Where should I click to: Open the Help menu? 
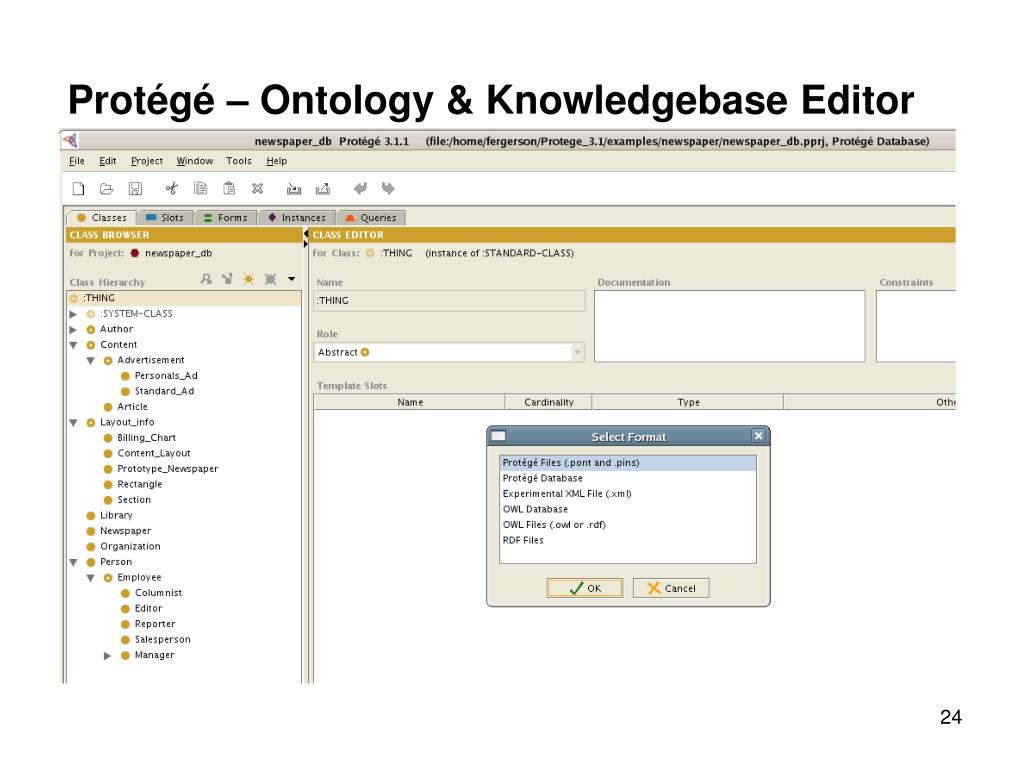[276, 161]
